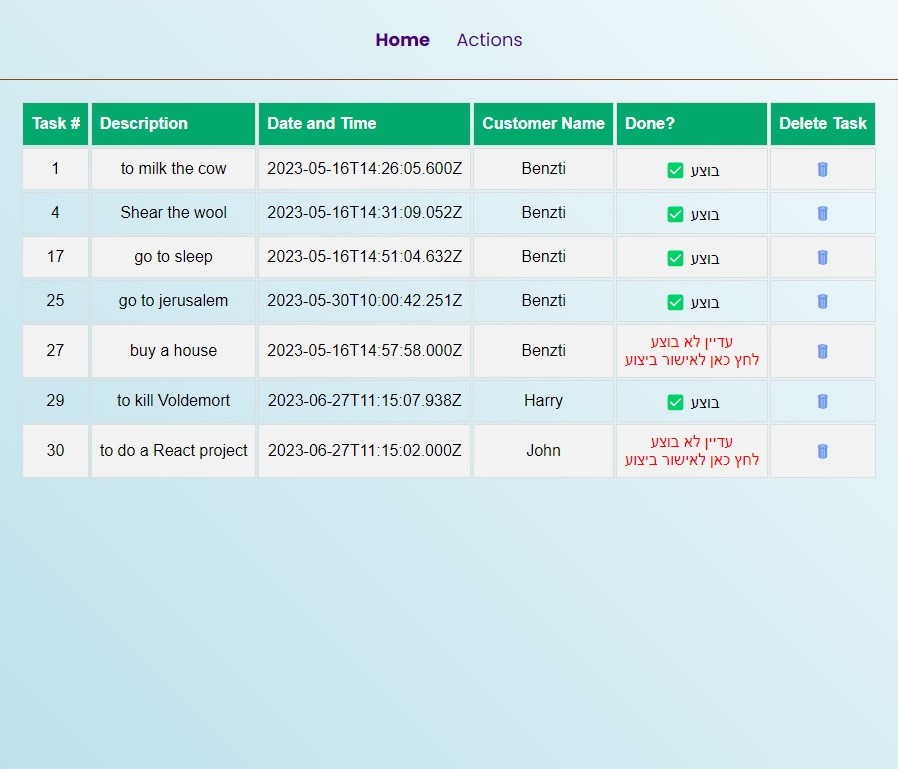Select the Task # column header
Viewport: 898px width, 769px height.
56,124
